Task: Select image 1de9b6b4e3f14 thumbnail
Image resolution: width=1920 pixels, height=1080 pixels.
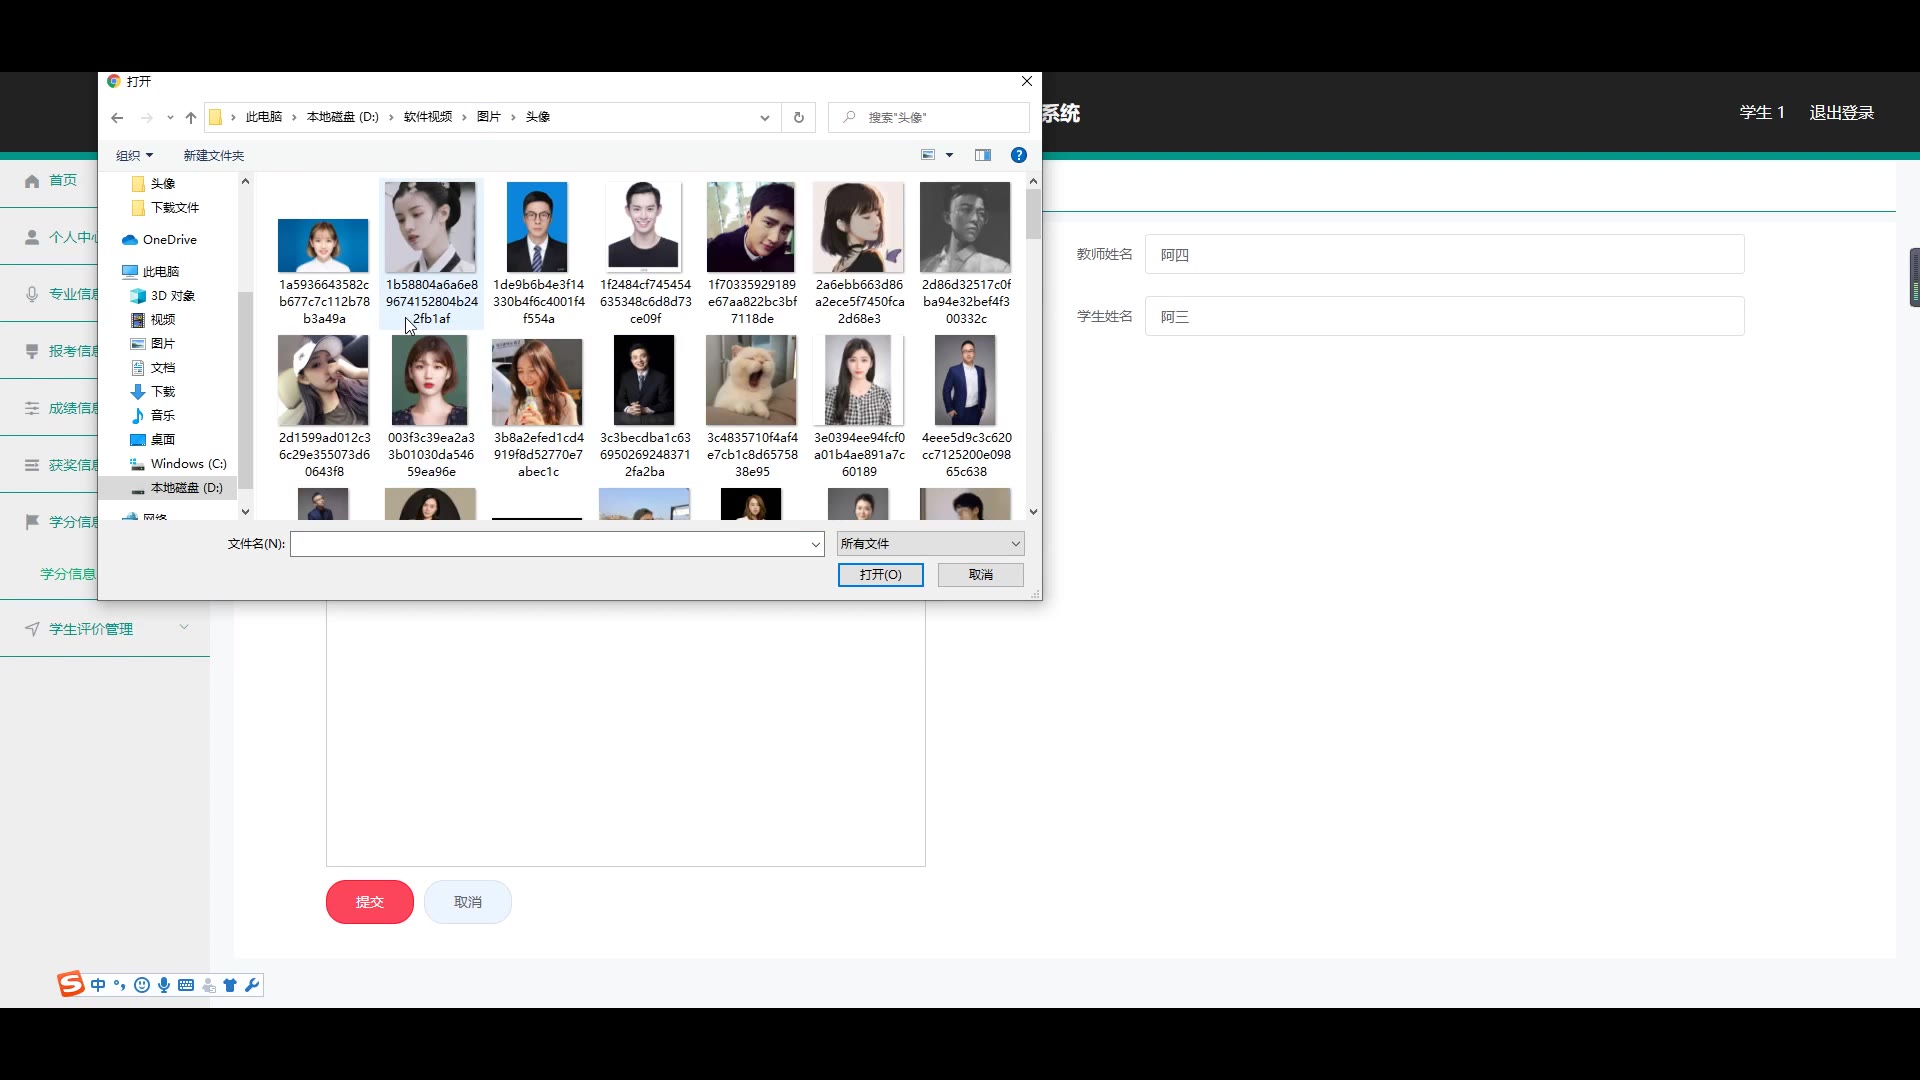Action: tap(537, 227)
